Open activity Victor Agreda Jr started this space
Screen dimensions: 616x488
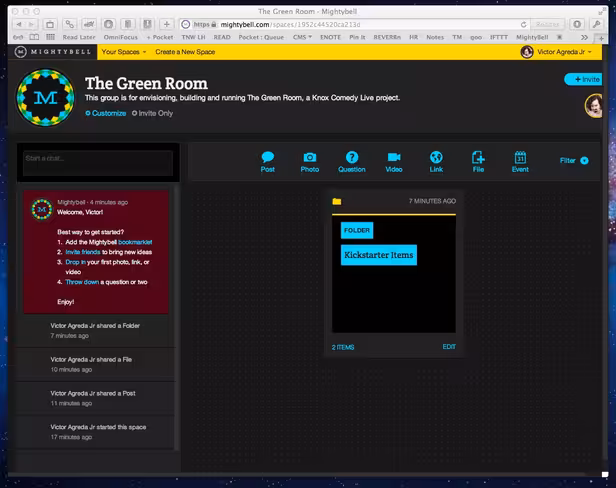pyautogui.click(x=95, y=432)
